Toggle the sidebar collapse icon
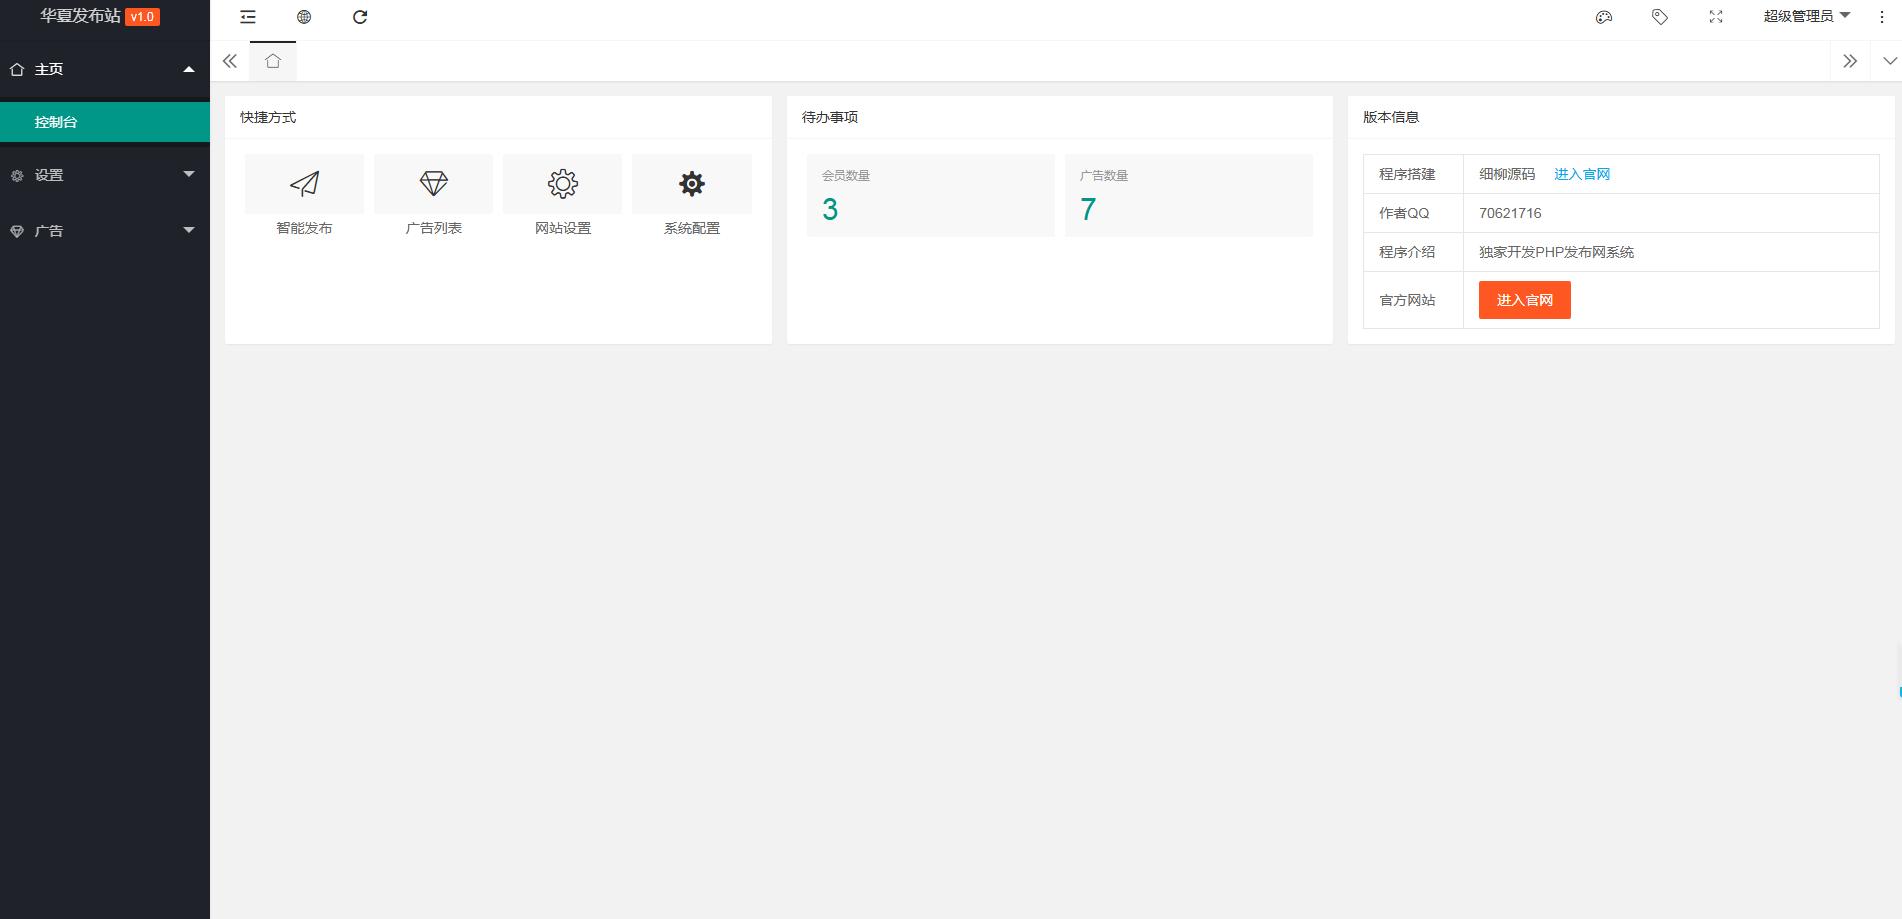Viewport: 1902px width, 919px height. click(x=248, y=17)
